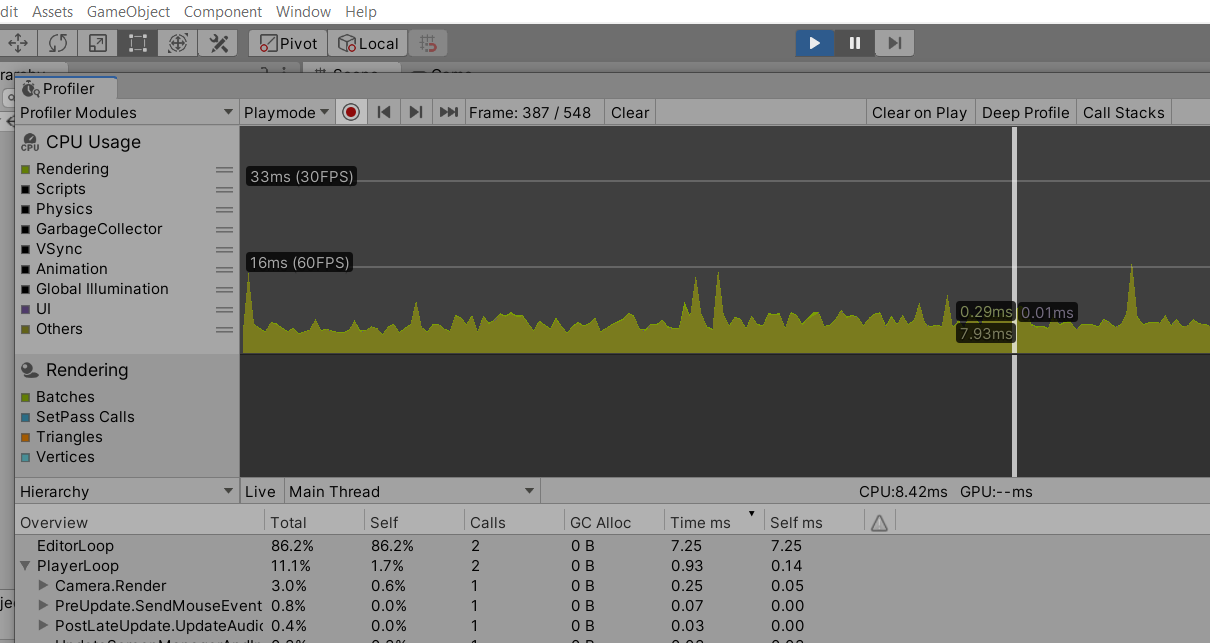Image resolution: width=1210 pixels, height=643 pixels.
Task: Select the Rotate tool icon
Action: click(57, 43)
